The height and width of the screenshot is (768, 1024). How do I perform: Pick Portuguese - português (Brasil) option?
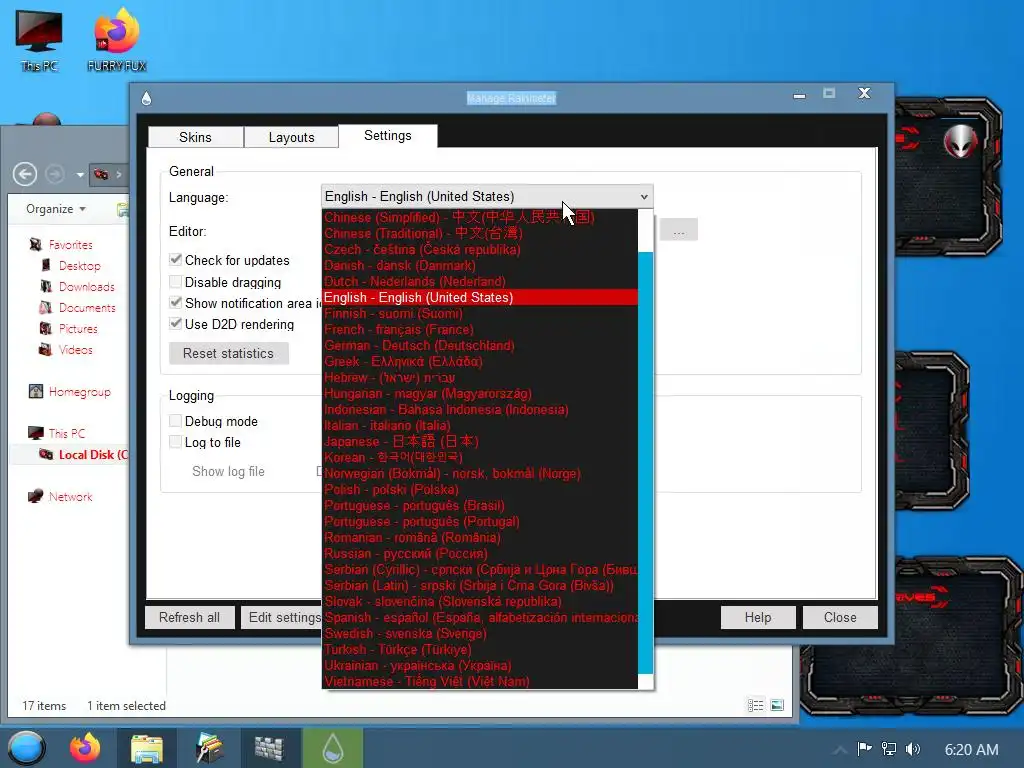pos(480,505)
